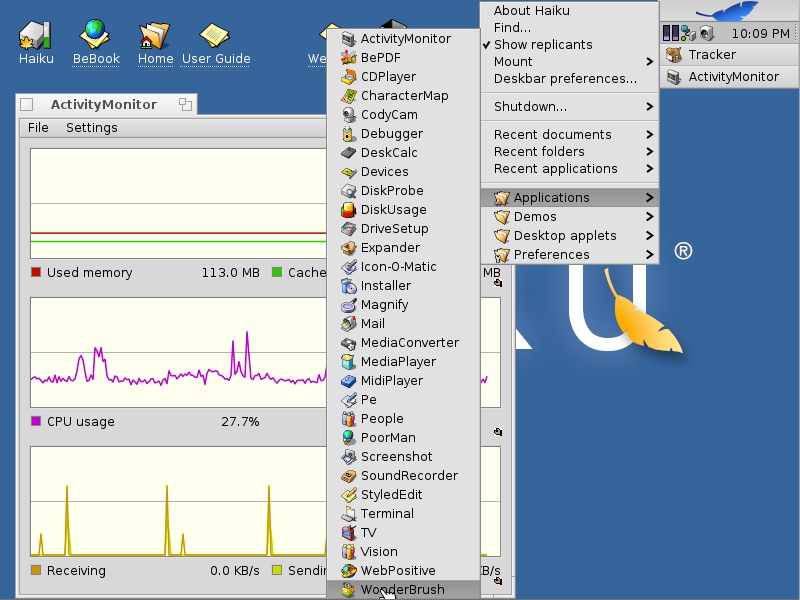
Task: Launch Screenshot application
Action: click(403, 456)
